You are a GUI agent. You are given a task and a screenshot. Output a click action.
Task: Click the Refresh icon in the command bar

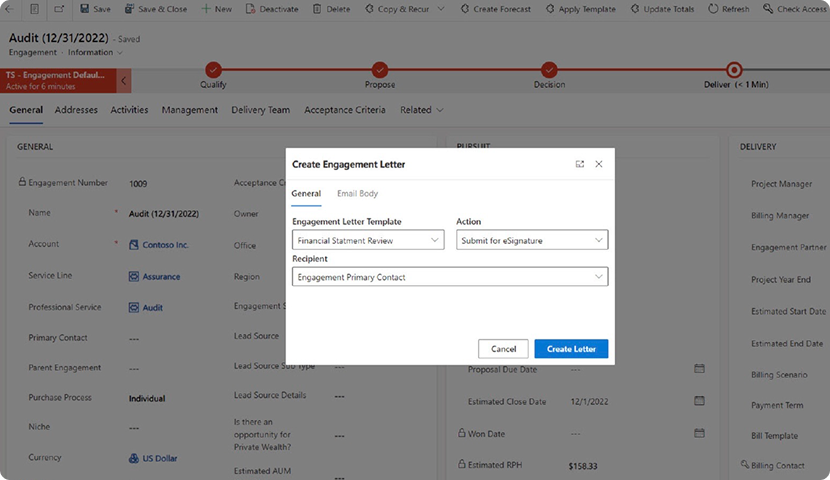point(713,9)
